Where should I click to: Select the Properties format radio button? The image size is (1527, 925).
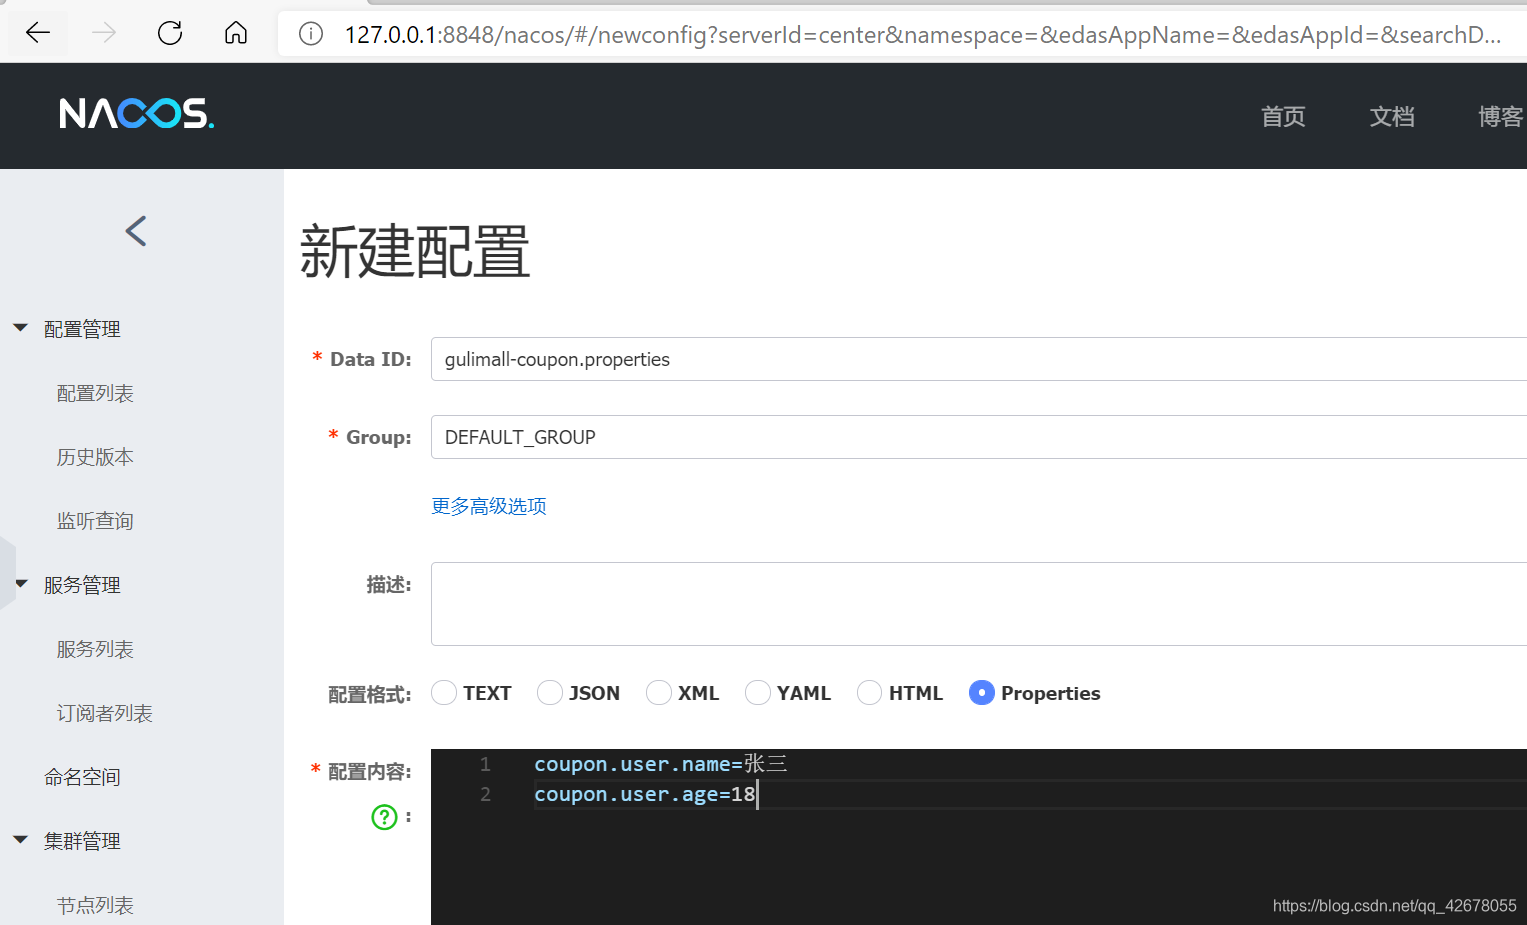coord(982,692)
